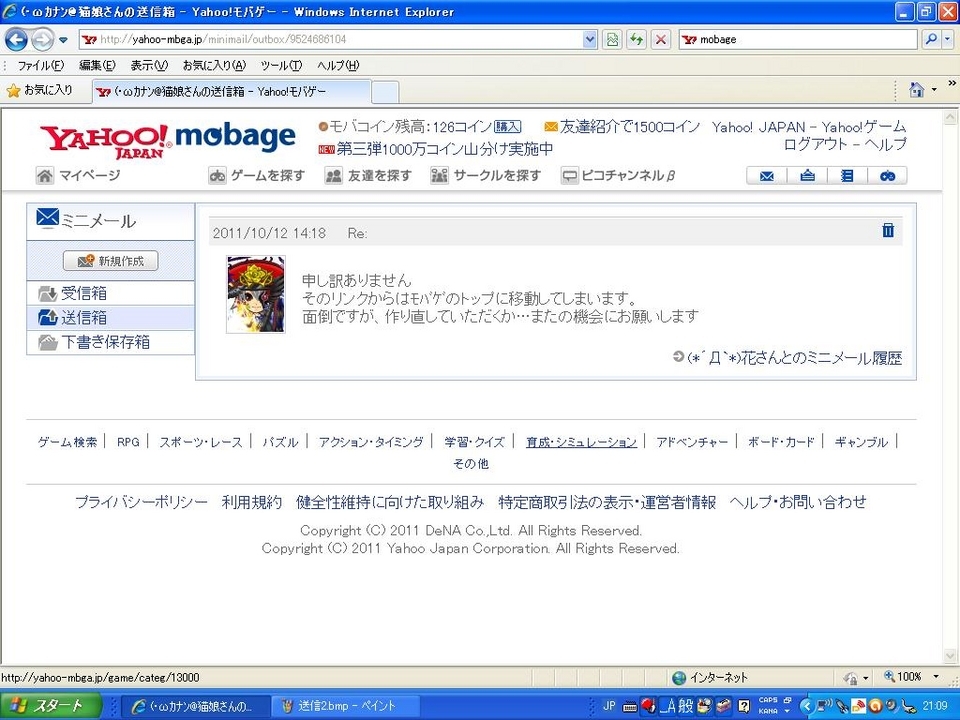The width and height of the screenshot is (960, 720).
Task: Click the 育成・シミュレーション category link
Action: pos(581,442)
